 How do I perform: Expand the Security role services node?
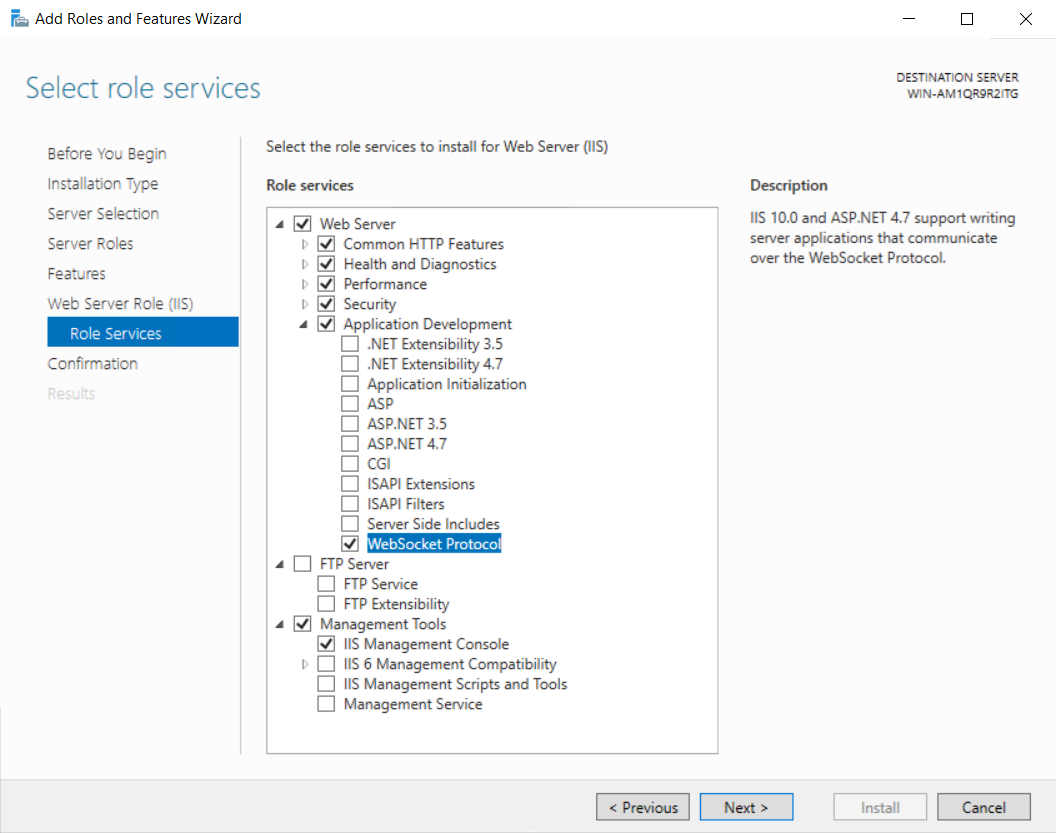click(x=306, y=304)
